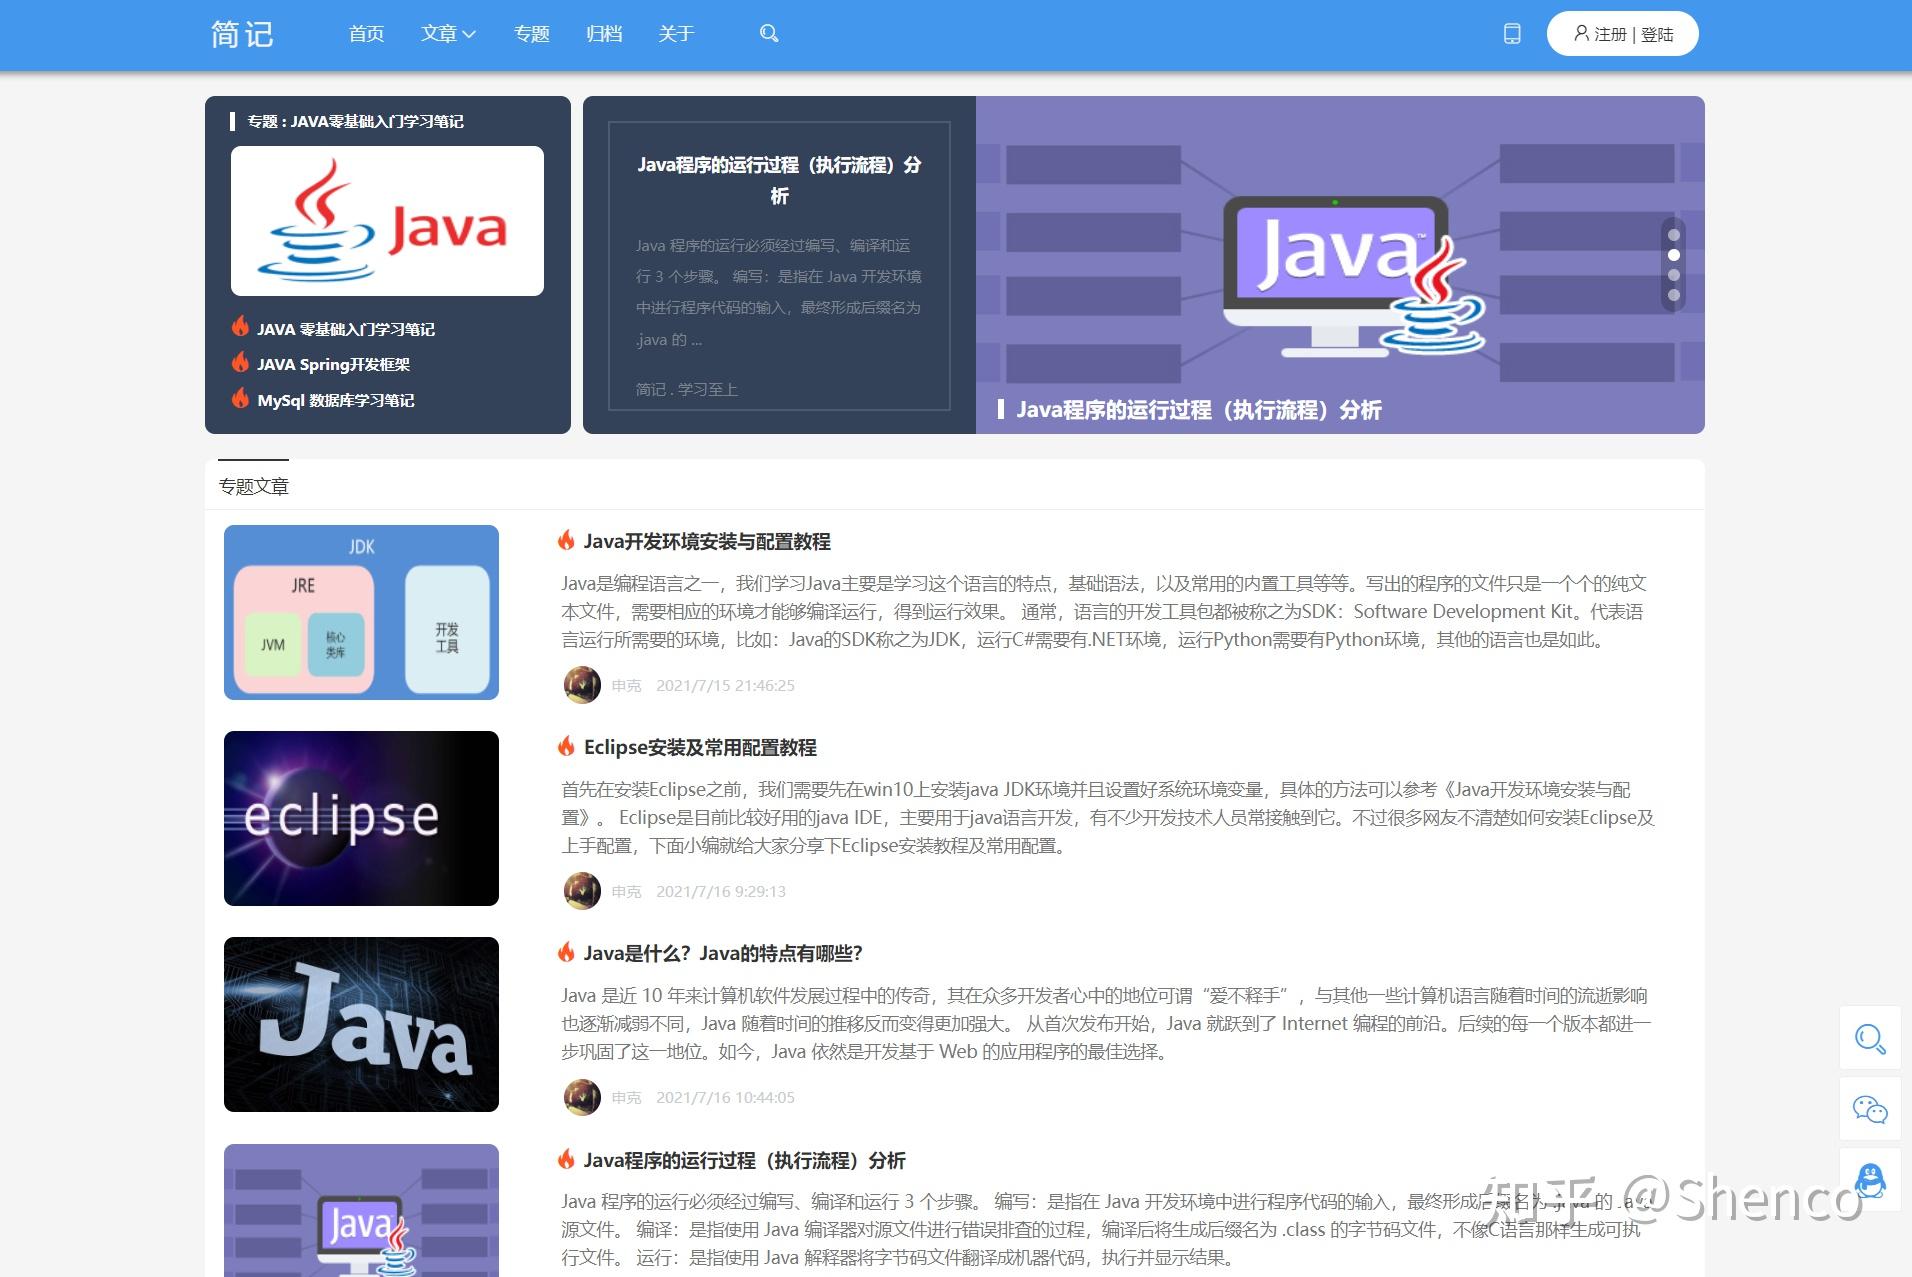Click the flame icon beside Java开发环境安装与配置教程
The height and width of the screenshot is (1277, 1912).
(x=566, y=540)
